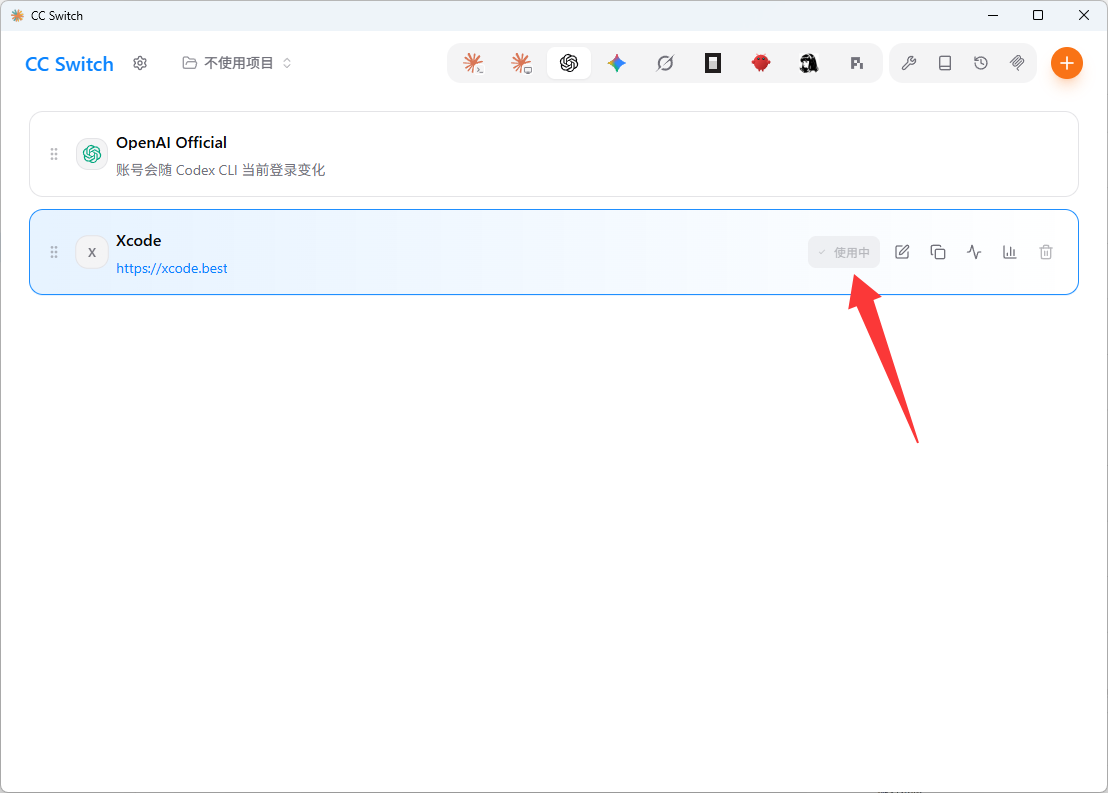Click the X avatar of Xcode provider

coord(92,252)
